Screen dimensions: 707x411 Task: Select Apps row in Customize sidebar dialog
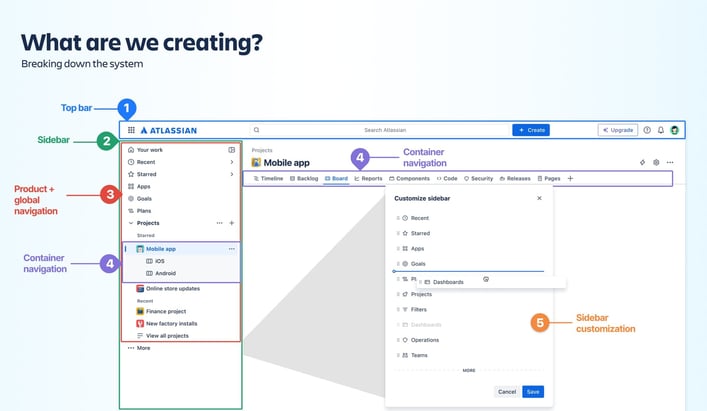(x=468, y=249)
